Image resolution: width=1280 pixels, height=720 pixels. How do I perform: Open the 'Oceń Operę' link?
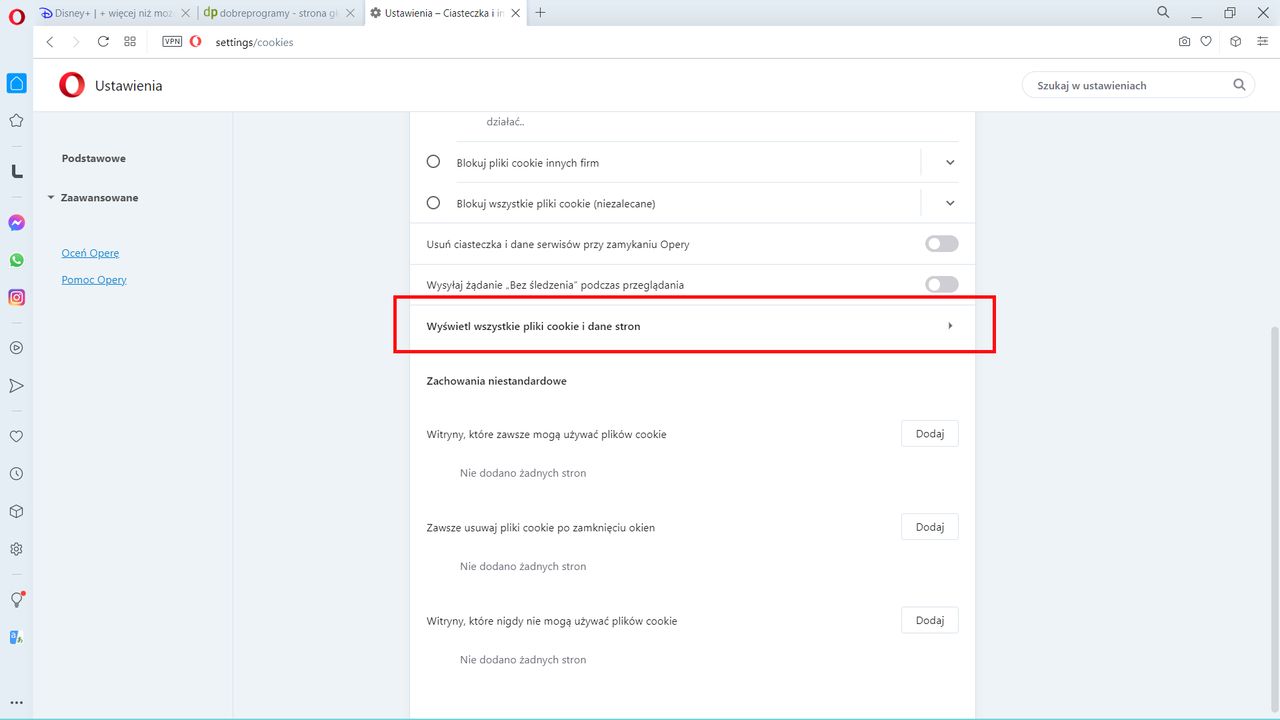tap(90, 253)
